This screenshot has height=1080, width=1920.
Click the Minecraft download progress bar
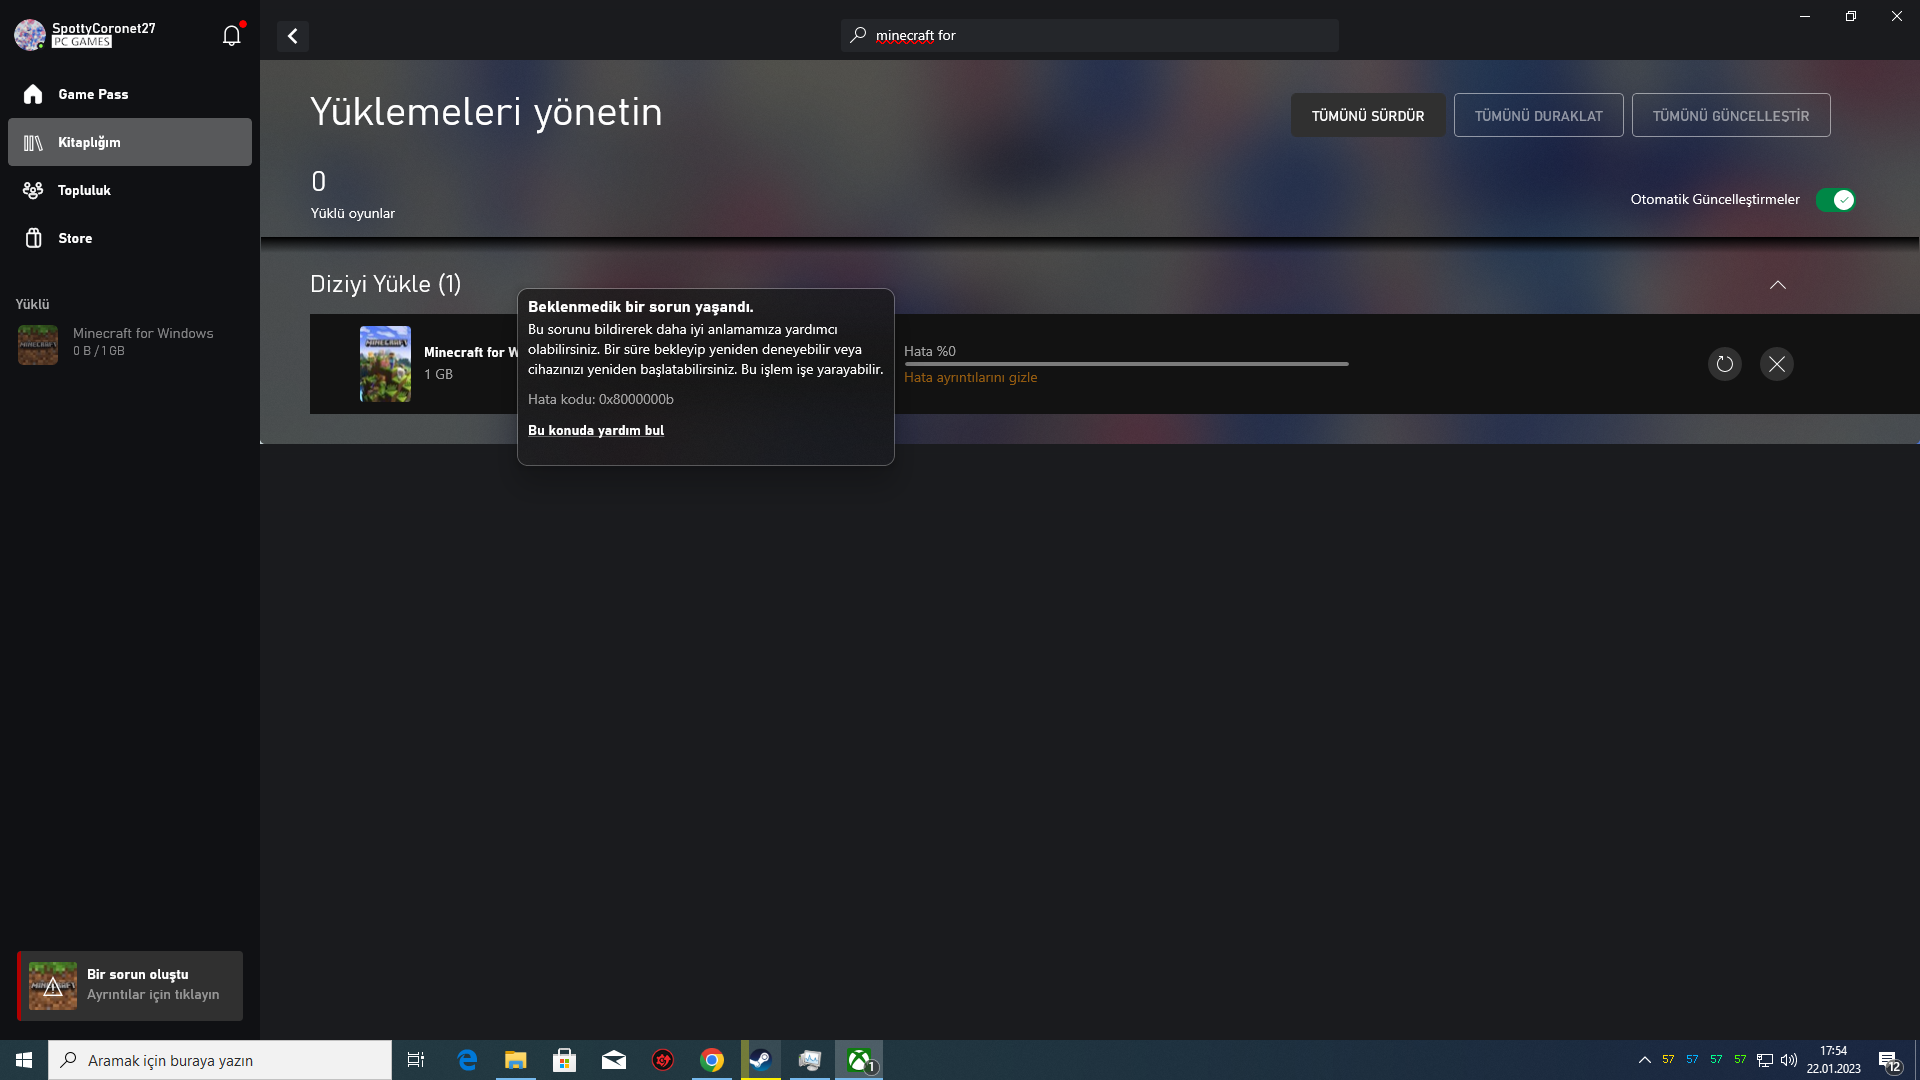[1126, 364]
